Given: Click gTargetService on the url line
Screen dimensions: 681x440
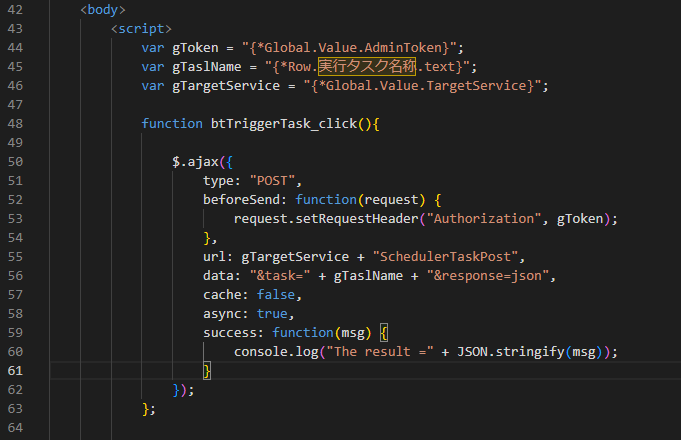Looking at the screenshot, I should click(x=295, y=257).
